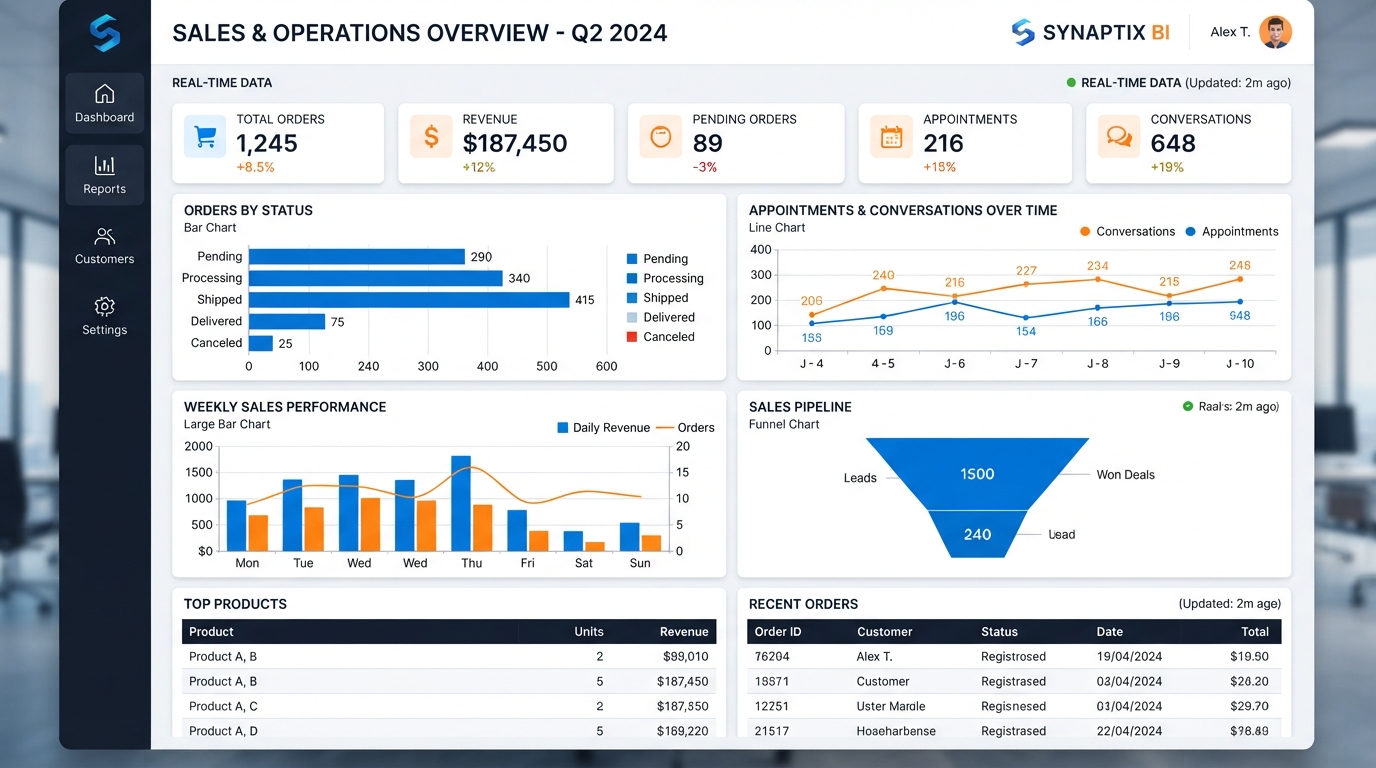
Task: Click the chat bubbles icon on Conversations card
Action: click(x=1119, y=137)
